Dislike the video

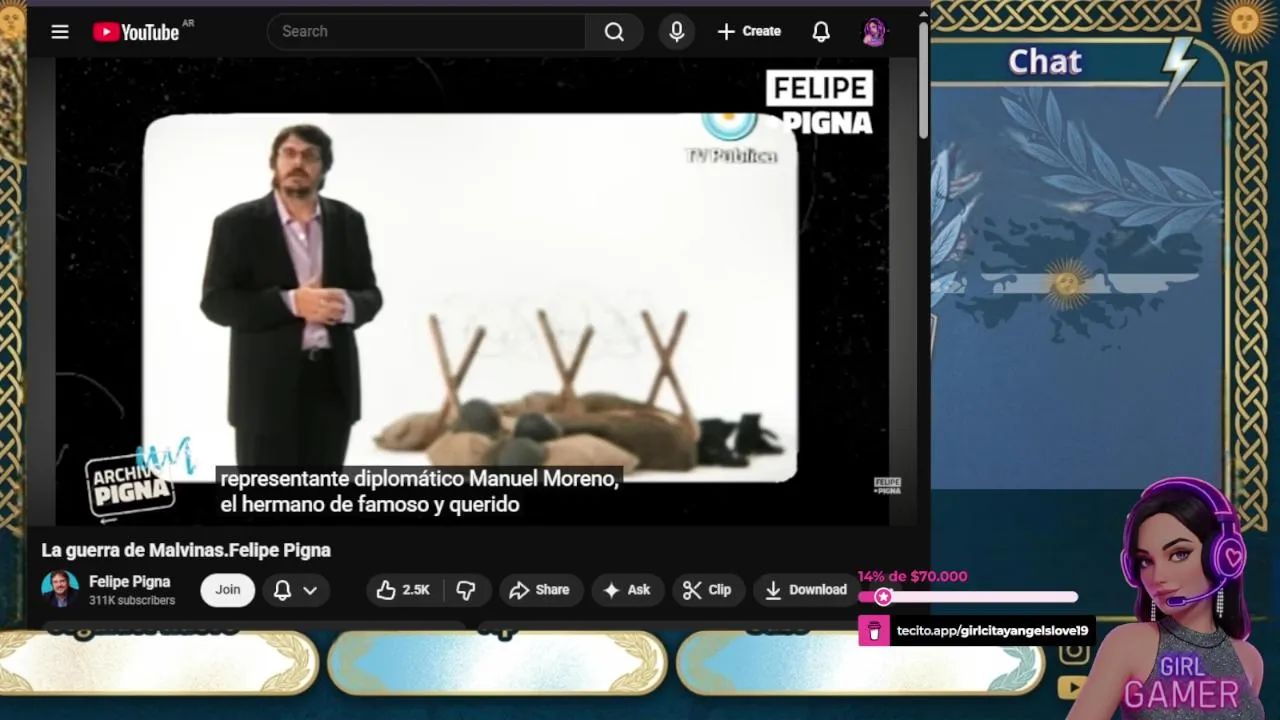pyautogui.click(x=466, y=590)
